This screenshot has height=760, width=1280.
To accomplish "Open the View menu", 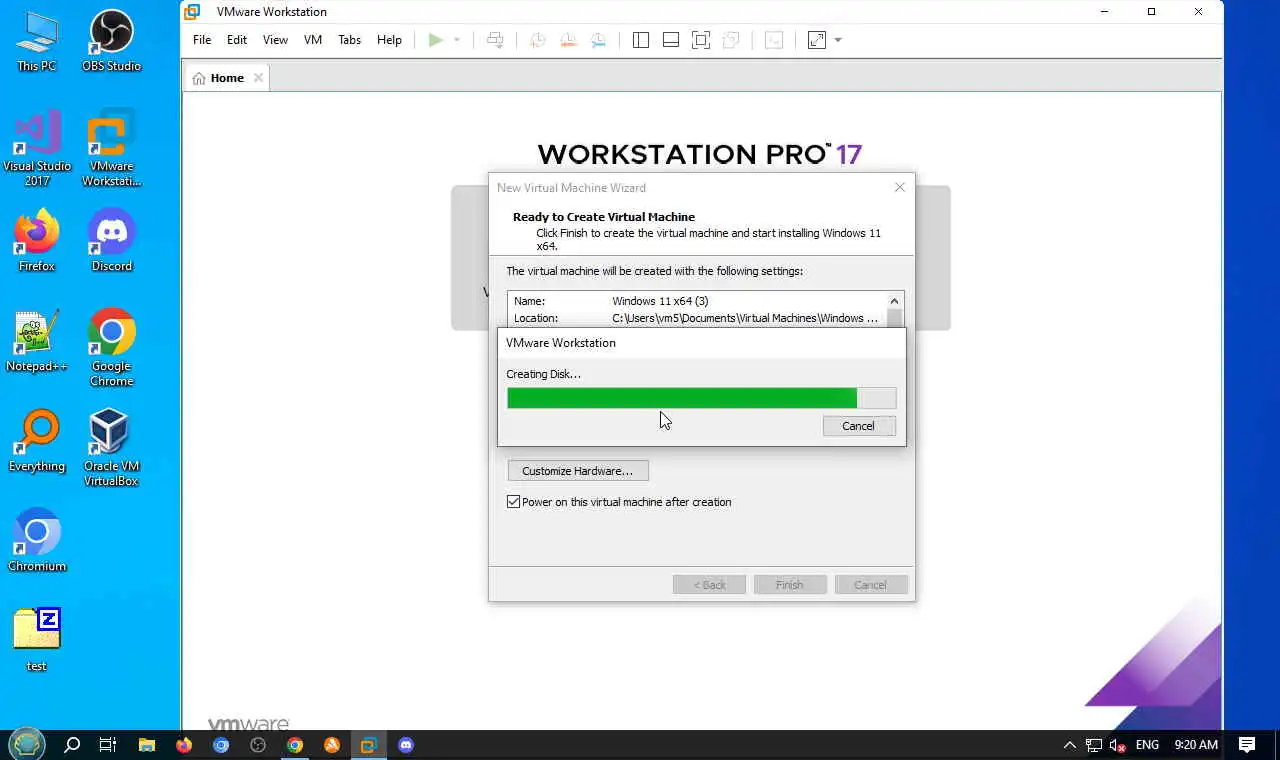I will 275,40.
